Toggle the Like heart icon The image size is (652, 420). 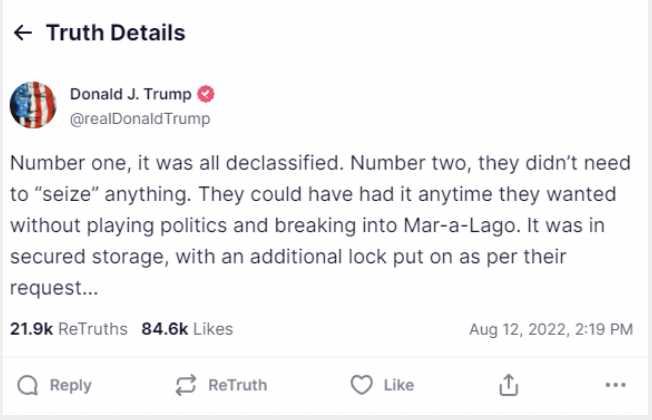click(361, 385)
